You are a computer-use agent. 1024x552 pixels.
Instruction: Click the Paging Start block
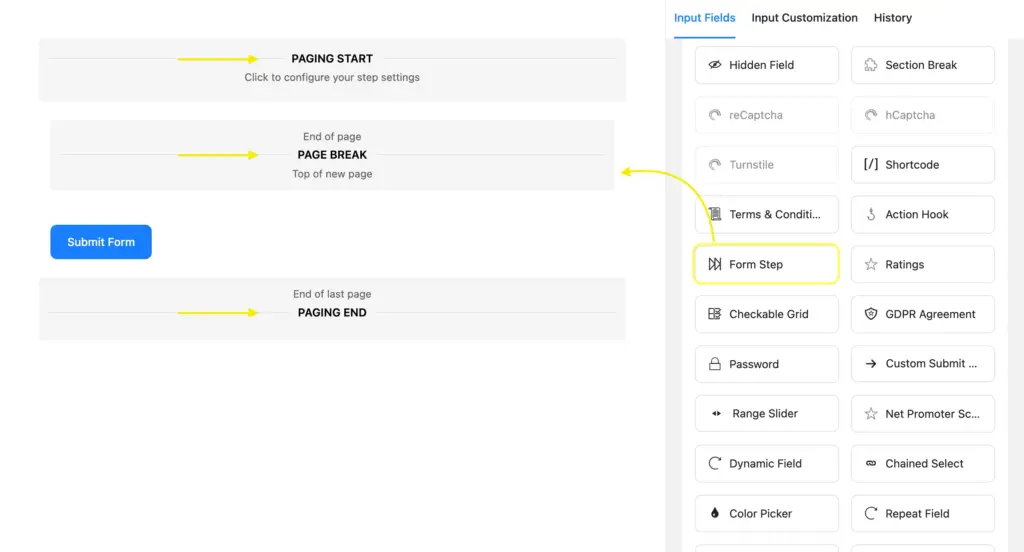pyautogui.click(x=332, y=68)
